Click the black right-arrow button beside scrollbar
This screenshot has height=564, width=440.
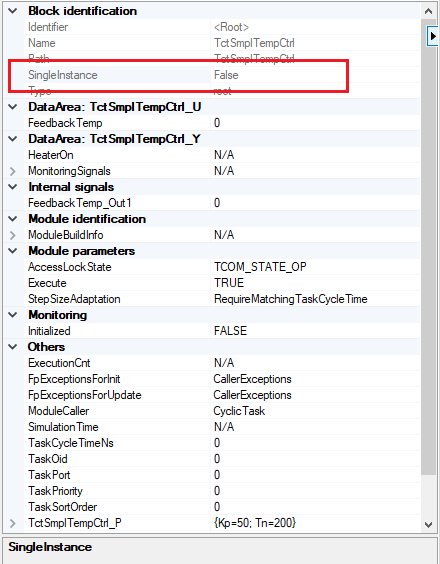click(433, 36)
